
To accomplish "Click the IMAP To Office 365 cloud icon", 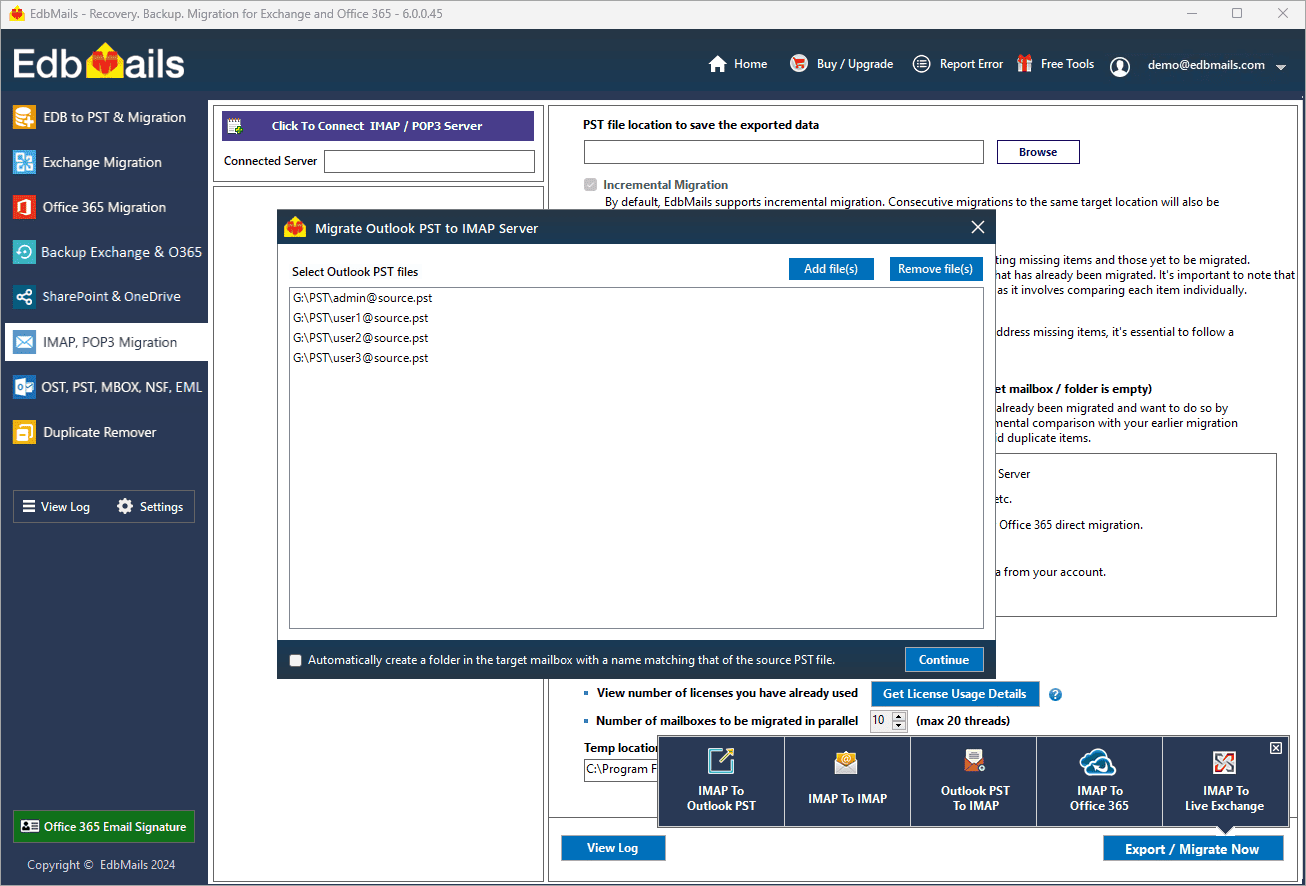I will coord(1098,763).
